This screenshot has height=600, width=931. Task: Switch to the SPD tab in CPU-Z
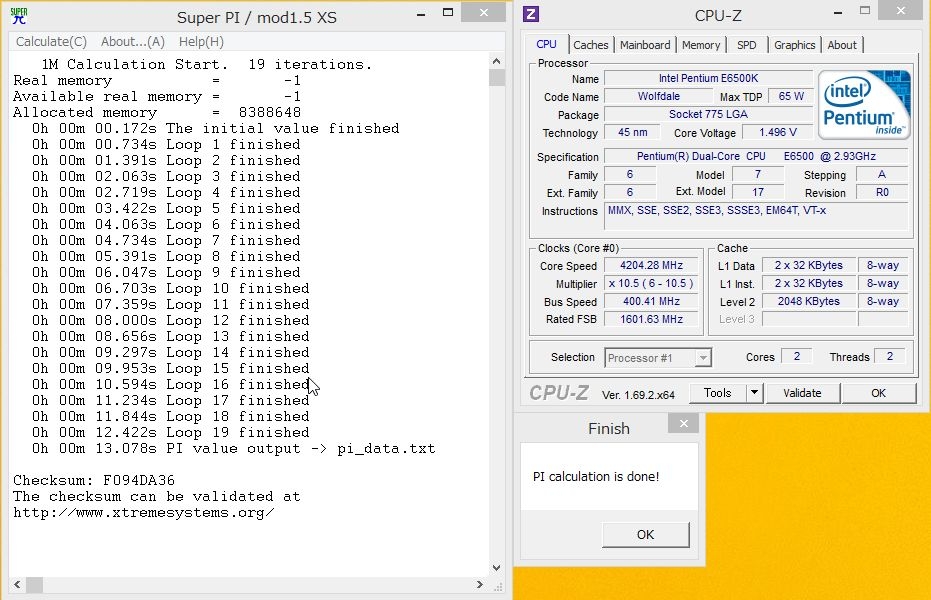[746, 45]
